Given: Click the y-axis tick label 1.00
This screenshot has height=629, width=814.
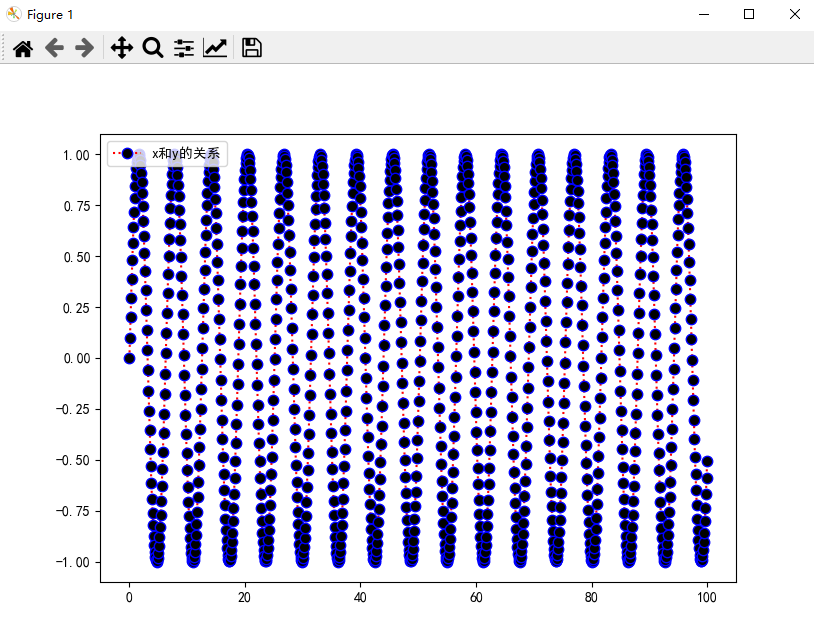Looking at the screenshot, I should tap(74, 155).
